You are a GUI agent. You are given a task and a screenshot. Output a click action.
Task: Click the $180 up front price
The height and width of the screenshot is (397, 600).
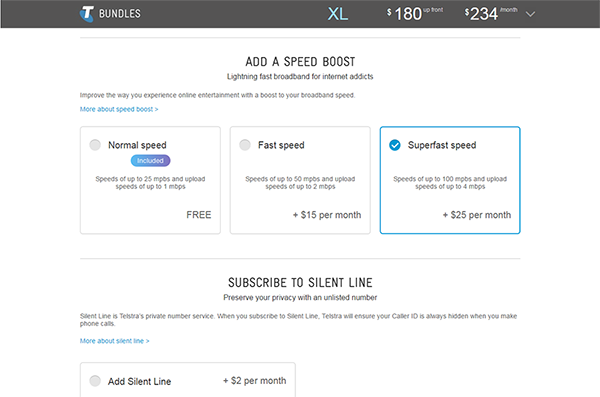tap(415, 14)
